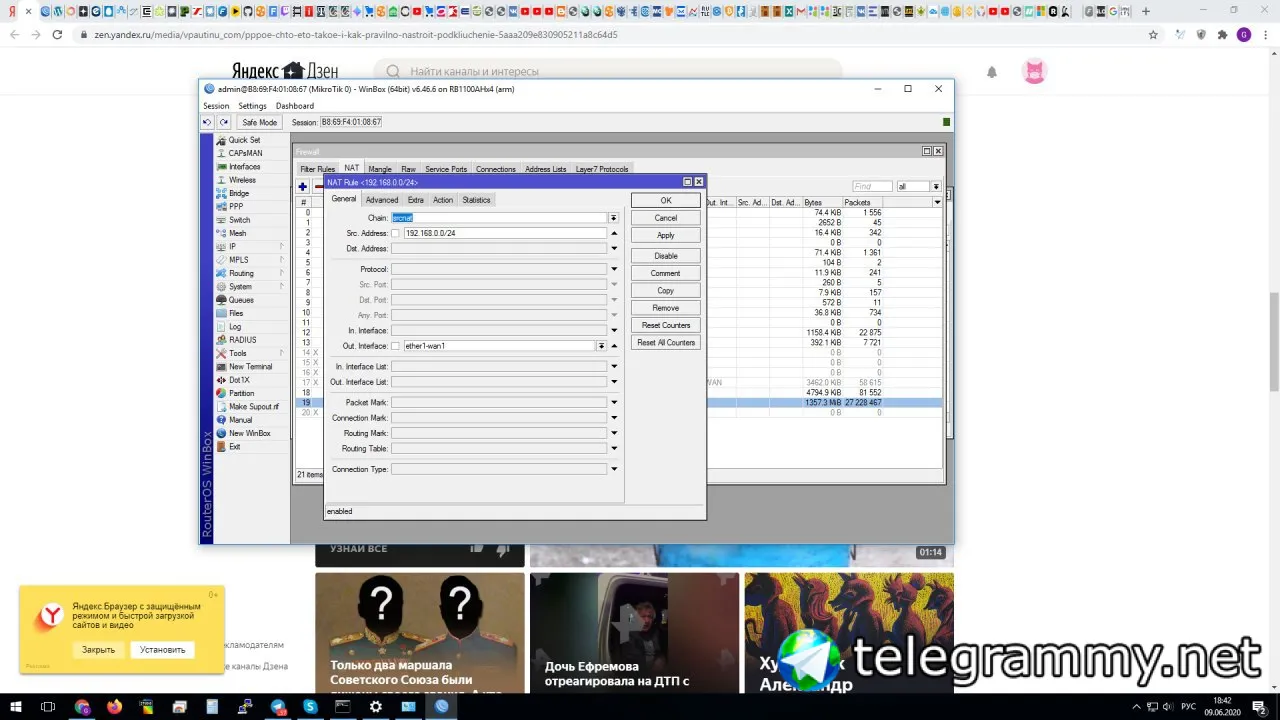Viewport: 1280px width, 720px height.
Task: Click the Yandex Zen search box
Action: click(607, 72)
